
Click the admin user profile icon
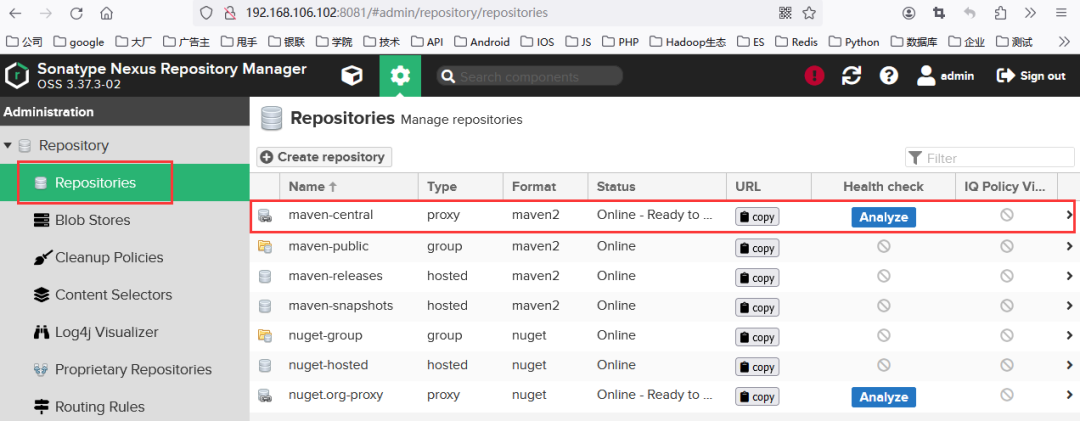pyautogui.click(x=926, y=76)
